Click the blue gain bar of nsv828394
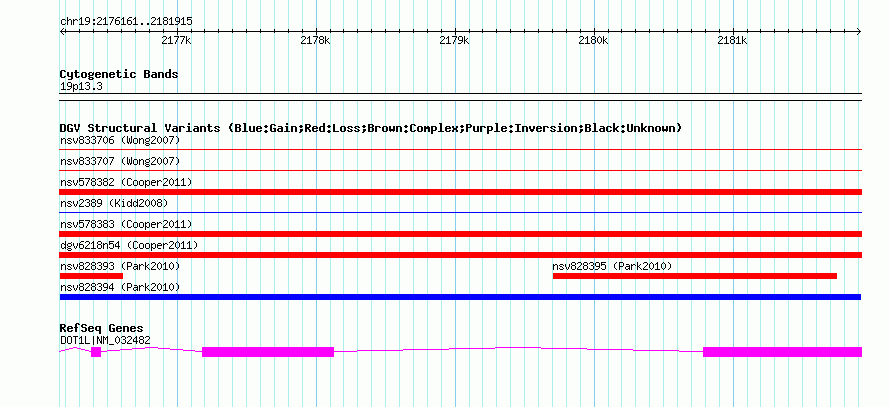This screenshot has height=407, width=890. [x=460, y=297]
